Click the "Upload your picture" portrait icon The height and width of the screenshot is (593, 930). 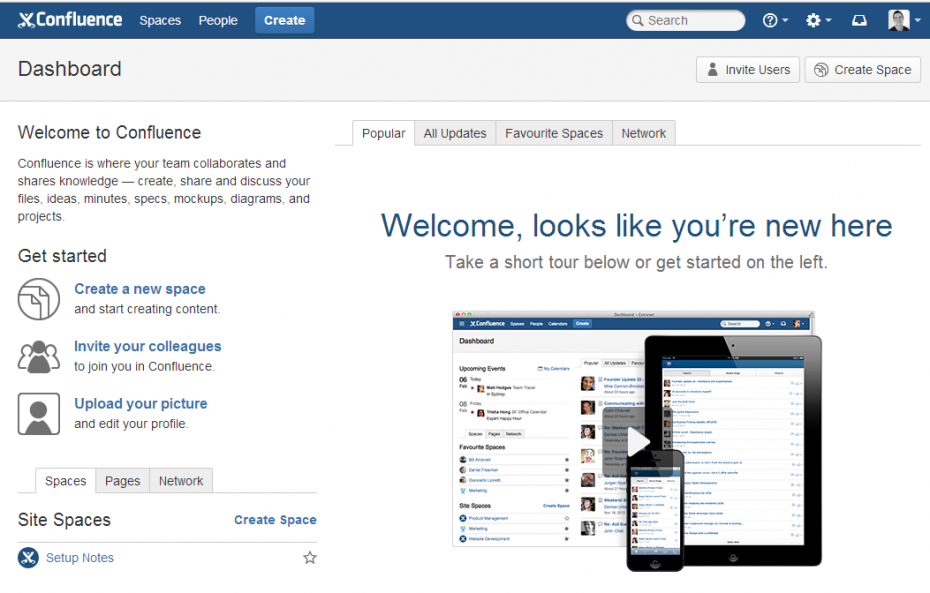38,413
